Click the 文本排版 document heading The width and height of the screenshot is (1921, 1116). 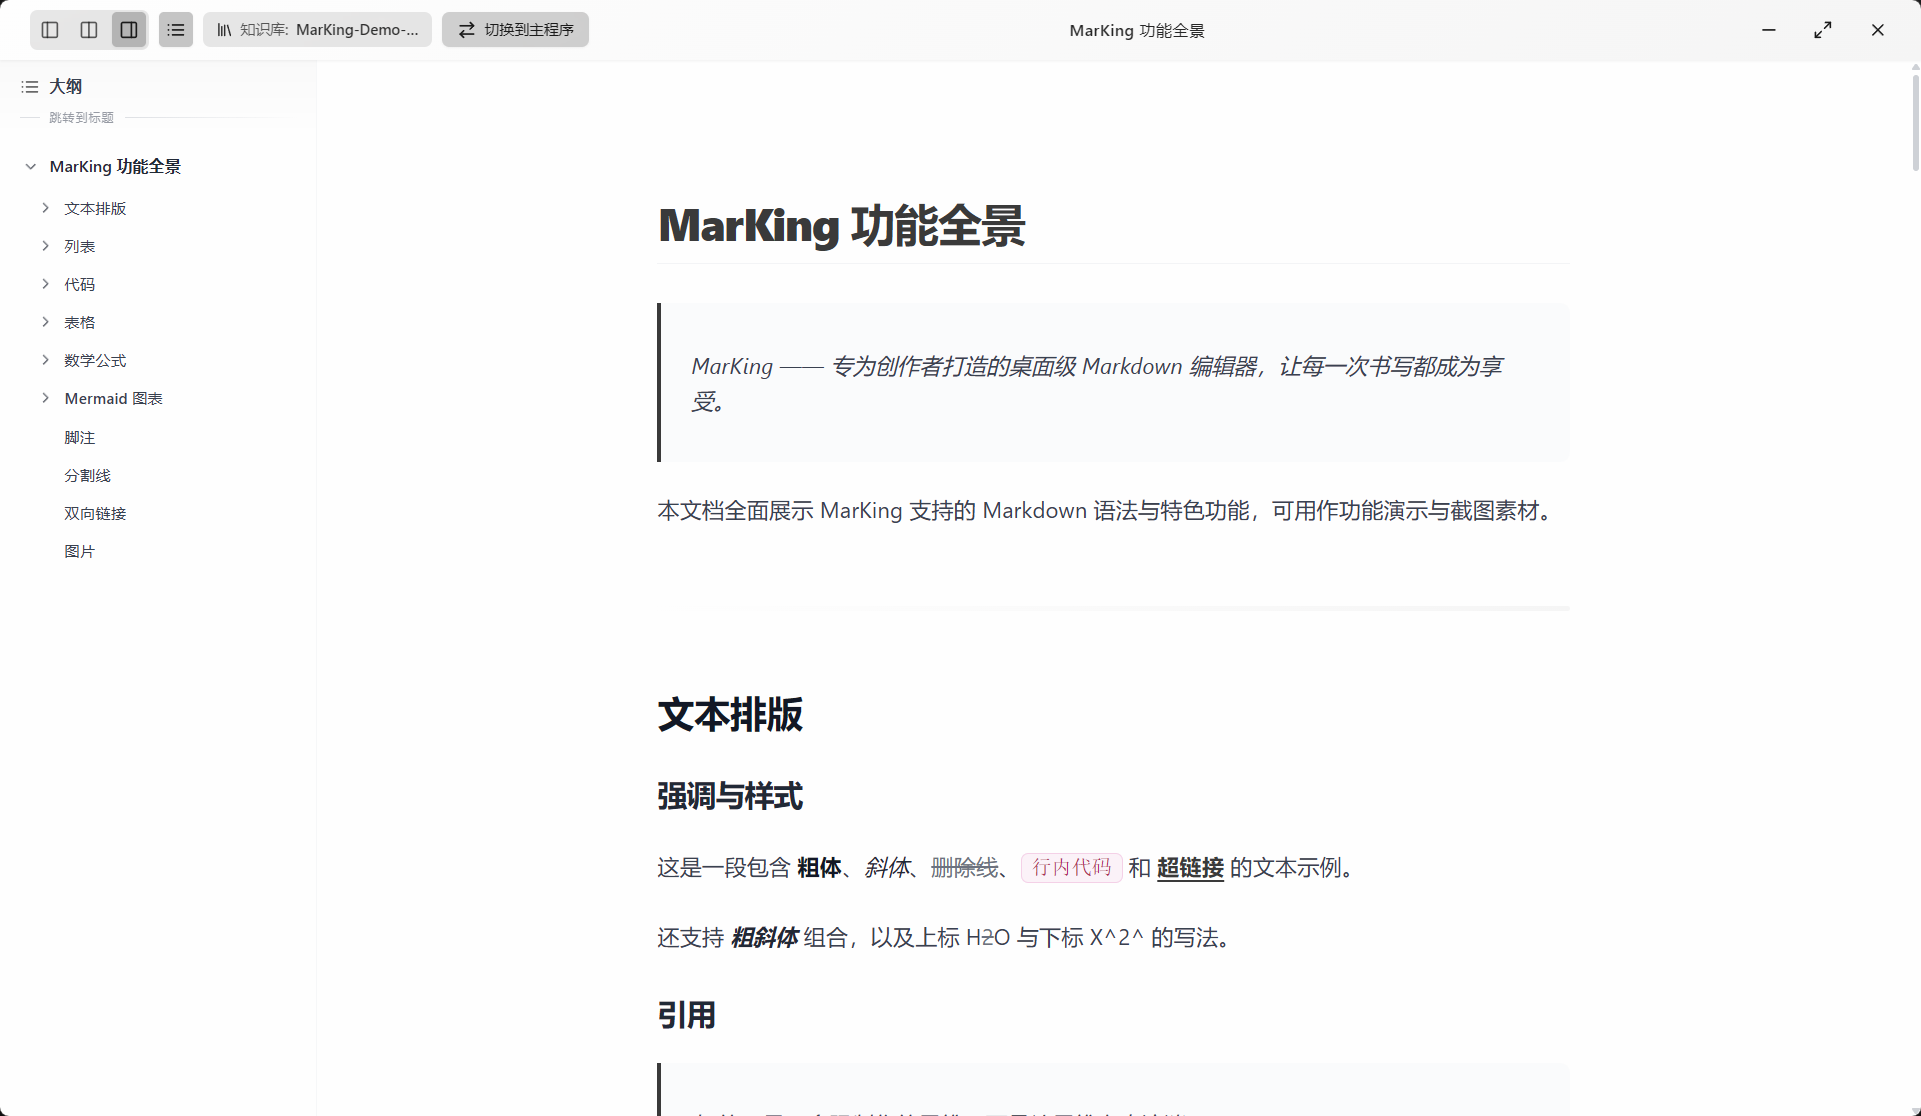point(730,715)
